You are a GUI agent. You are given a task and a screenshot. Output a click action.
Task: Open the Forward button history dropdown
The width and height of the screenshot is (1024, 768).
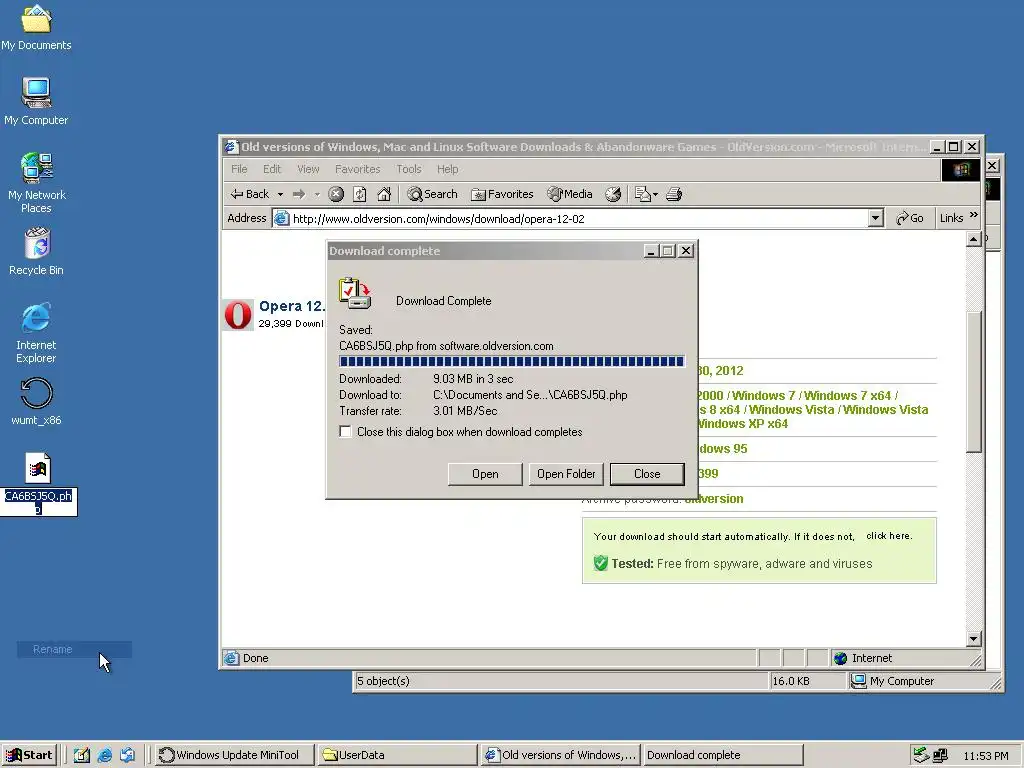[317, 194]
